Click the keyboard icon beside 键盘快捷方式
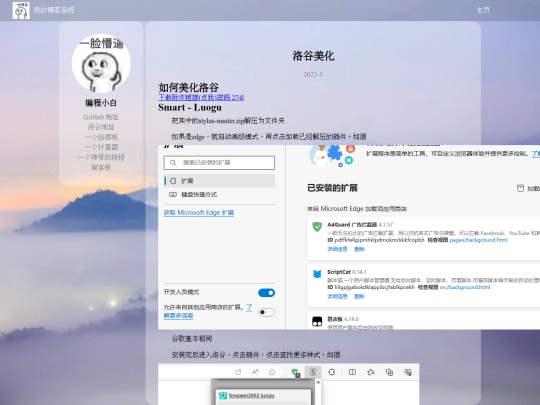 173,195
